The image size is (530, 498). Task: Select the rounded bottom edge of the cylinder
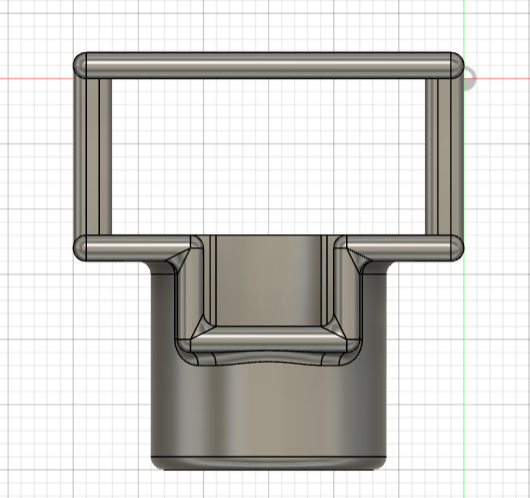point(269,464)
